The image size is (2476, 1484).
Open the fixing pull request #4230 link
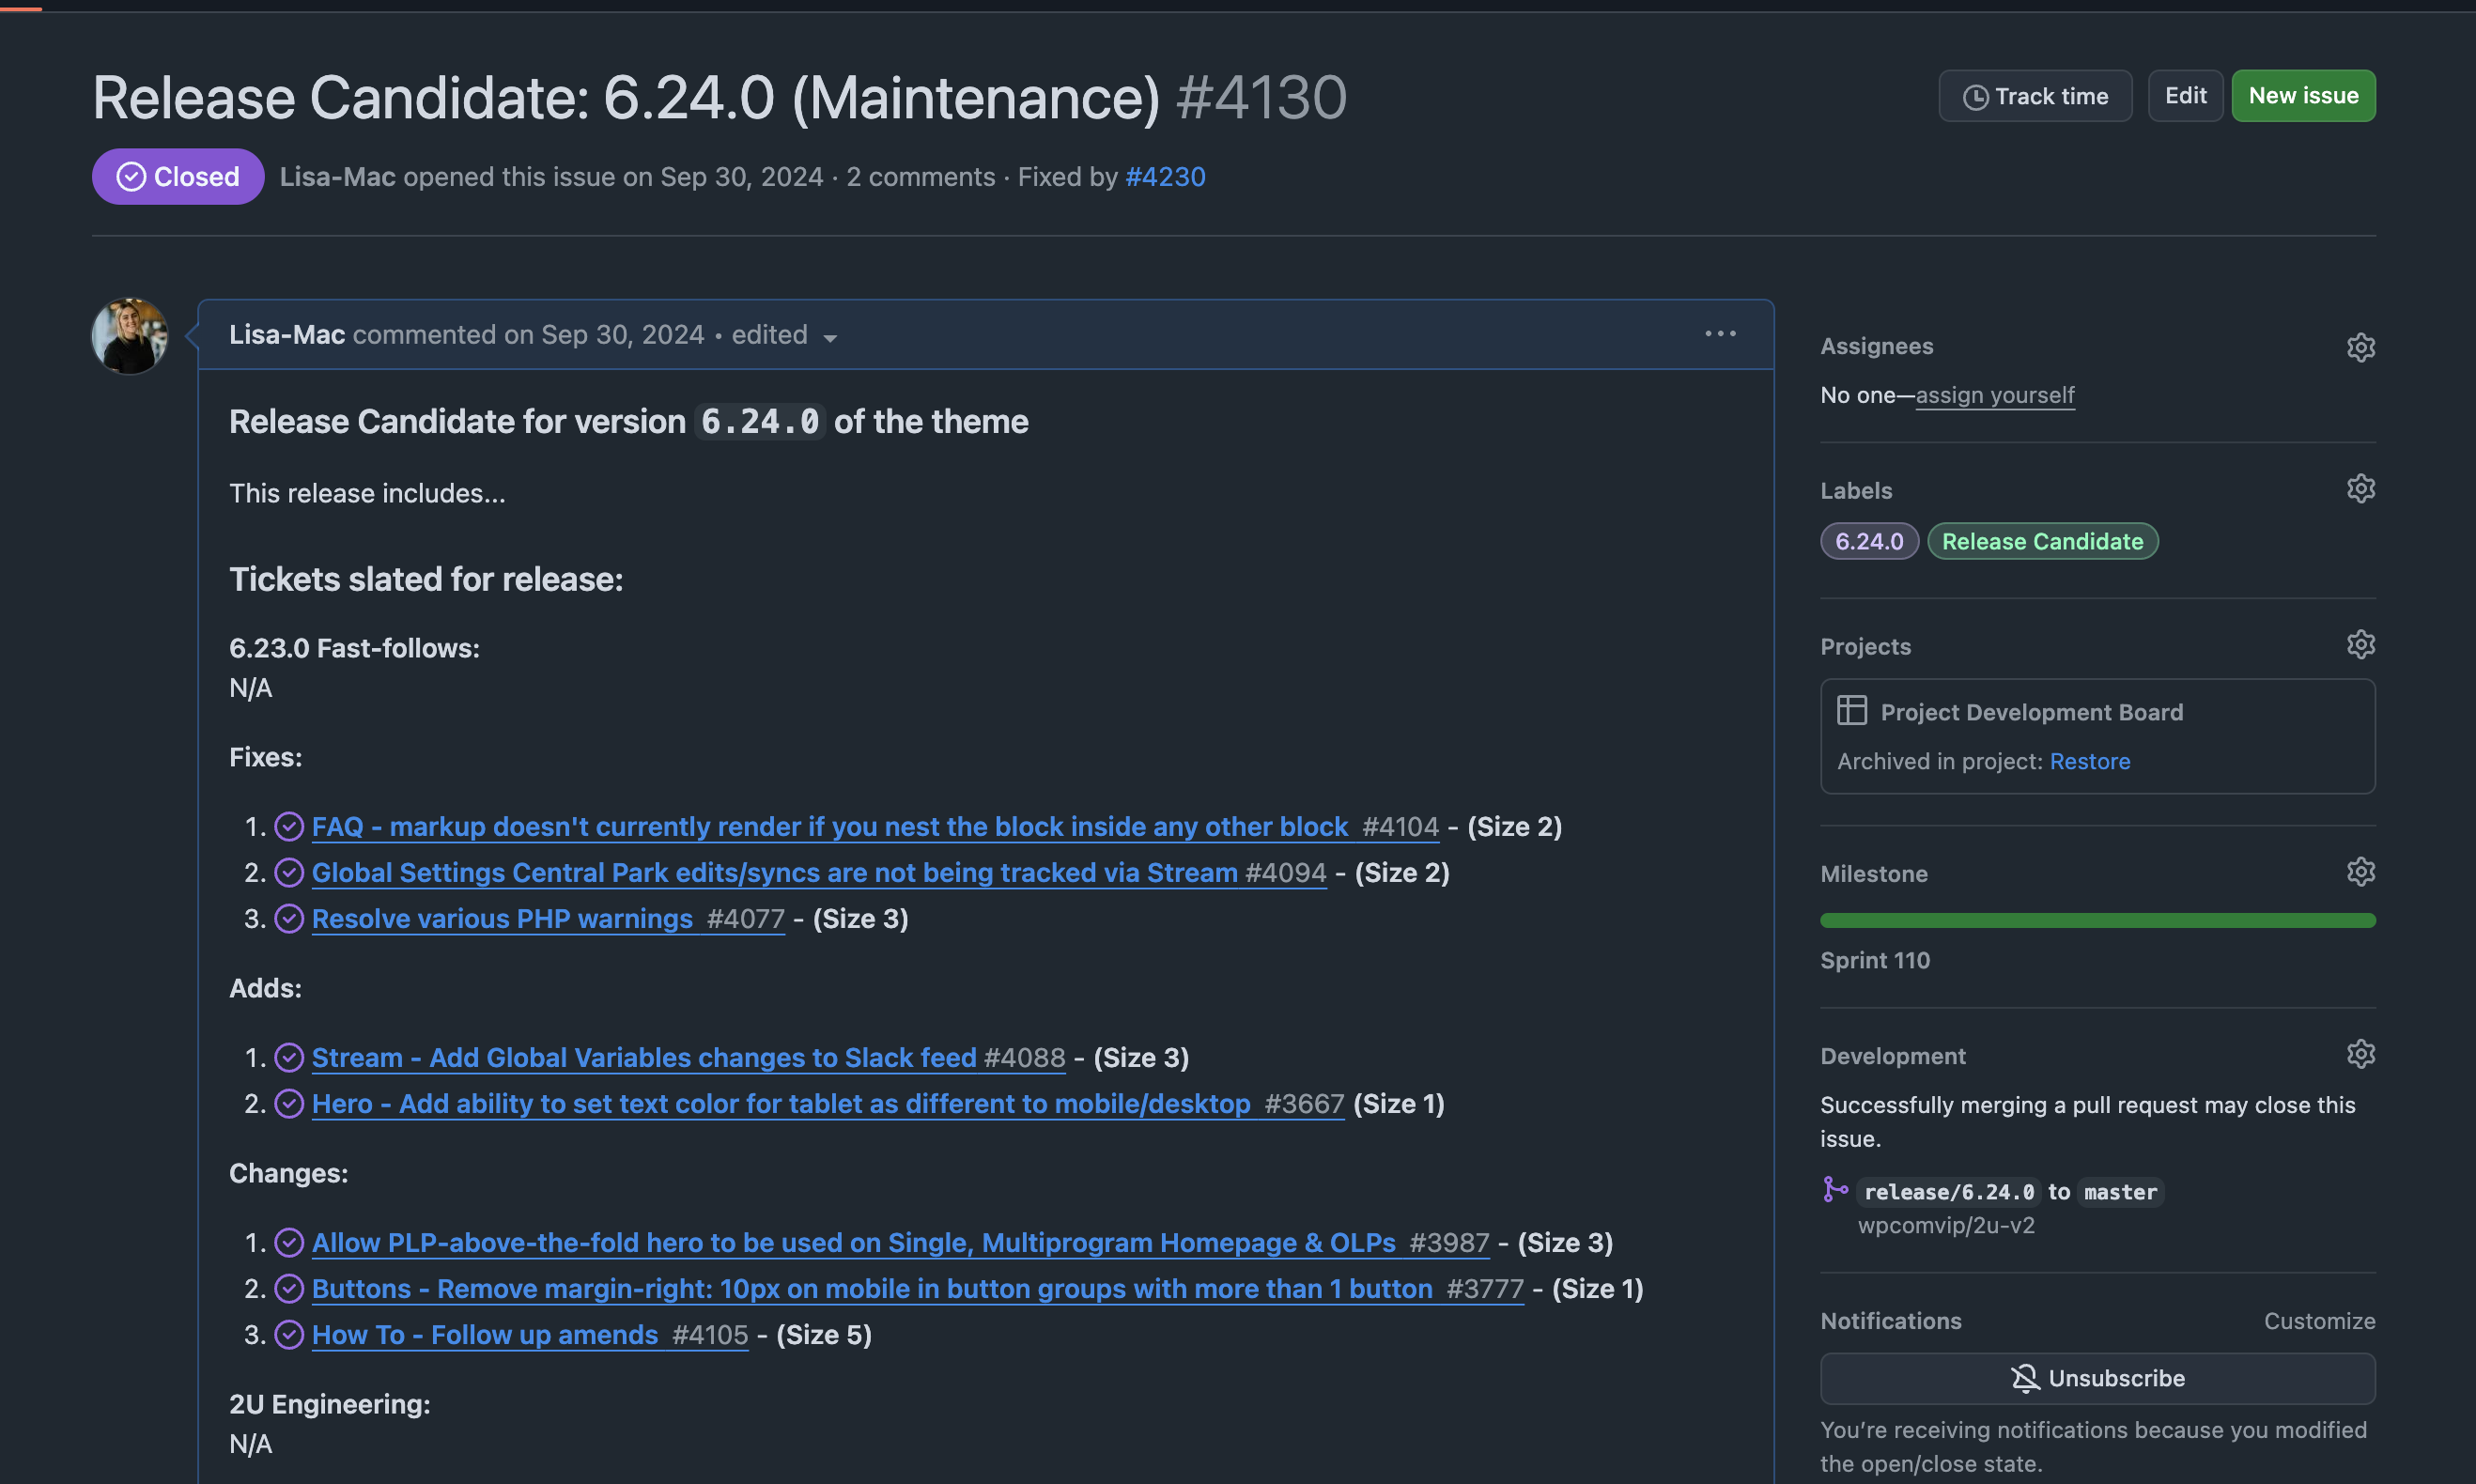(1165, 177)
